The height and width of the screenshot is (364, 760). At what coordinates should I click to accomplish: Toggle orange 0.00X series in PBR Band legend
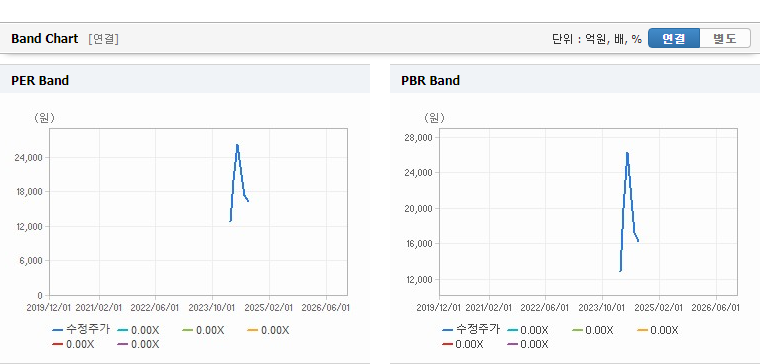[x=658, y=330]
